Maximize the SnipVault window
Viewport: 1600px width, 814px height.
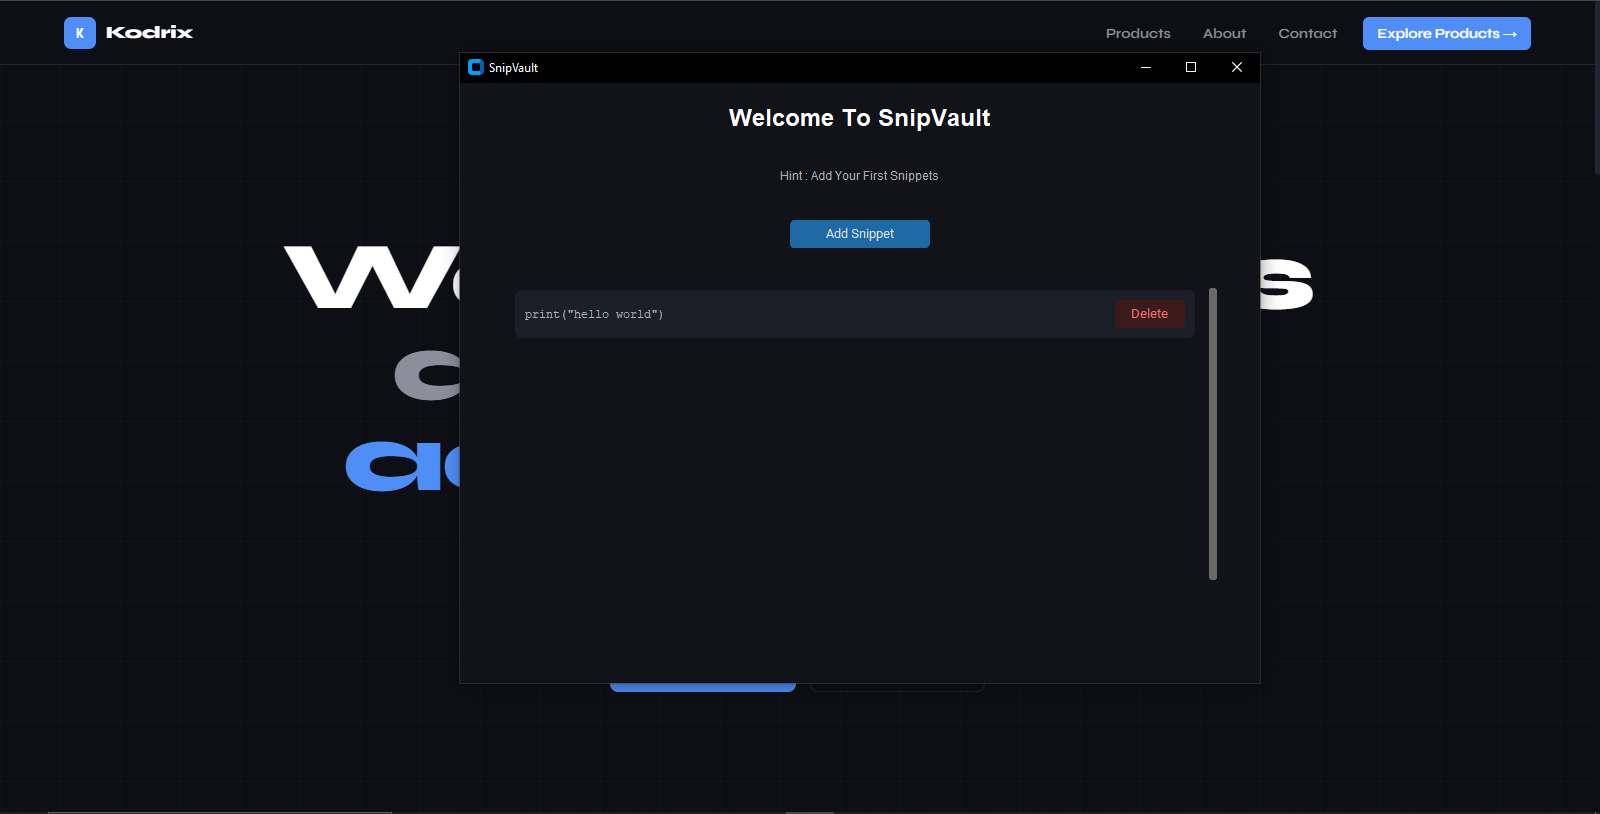point(1191,67)
